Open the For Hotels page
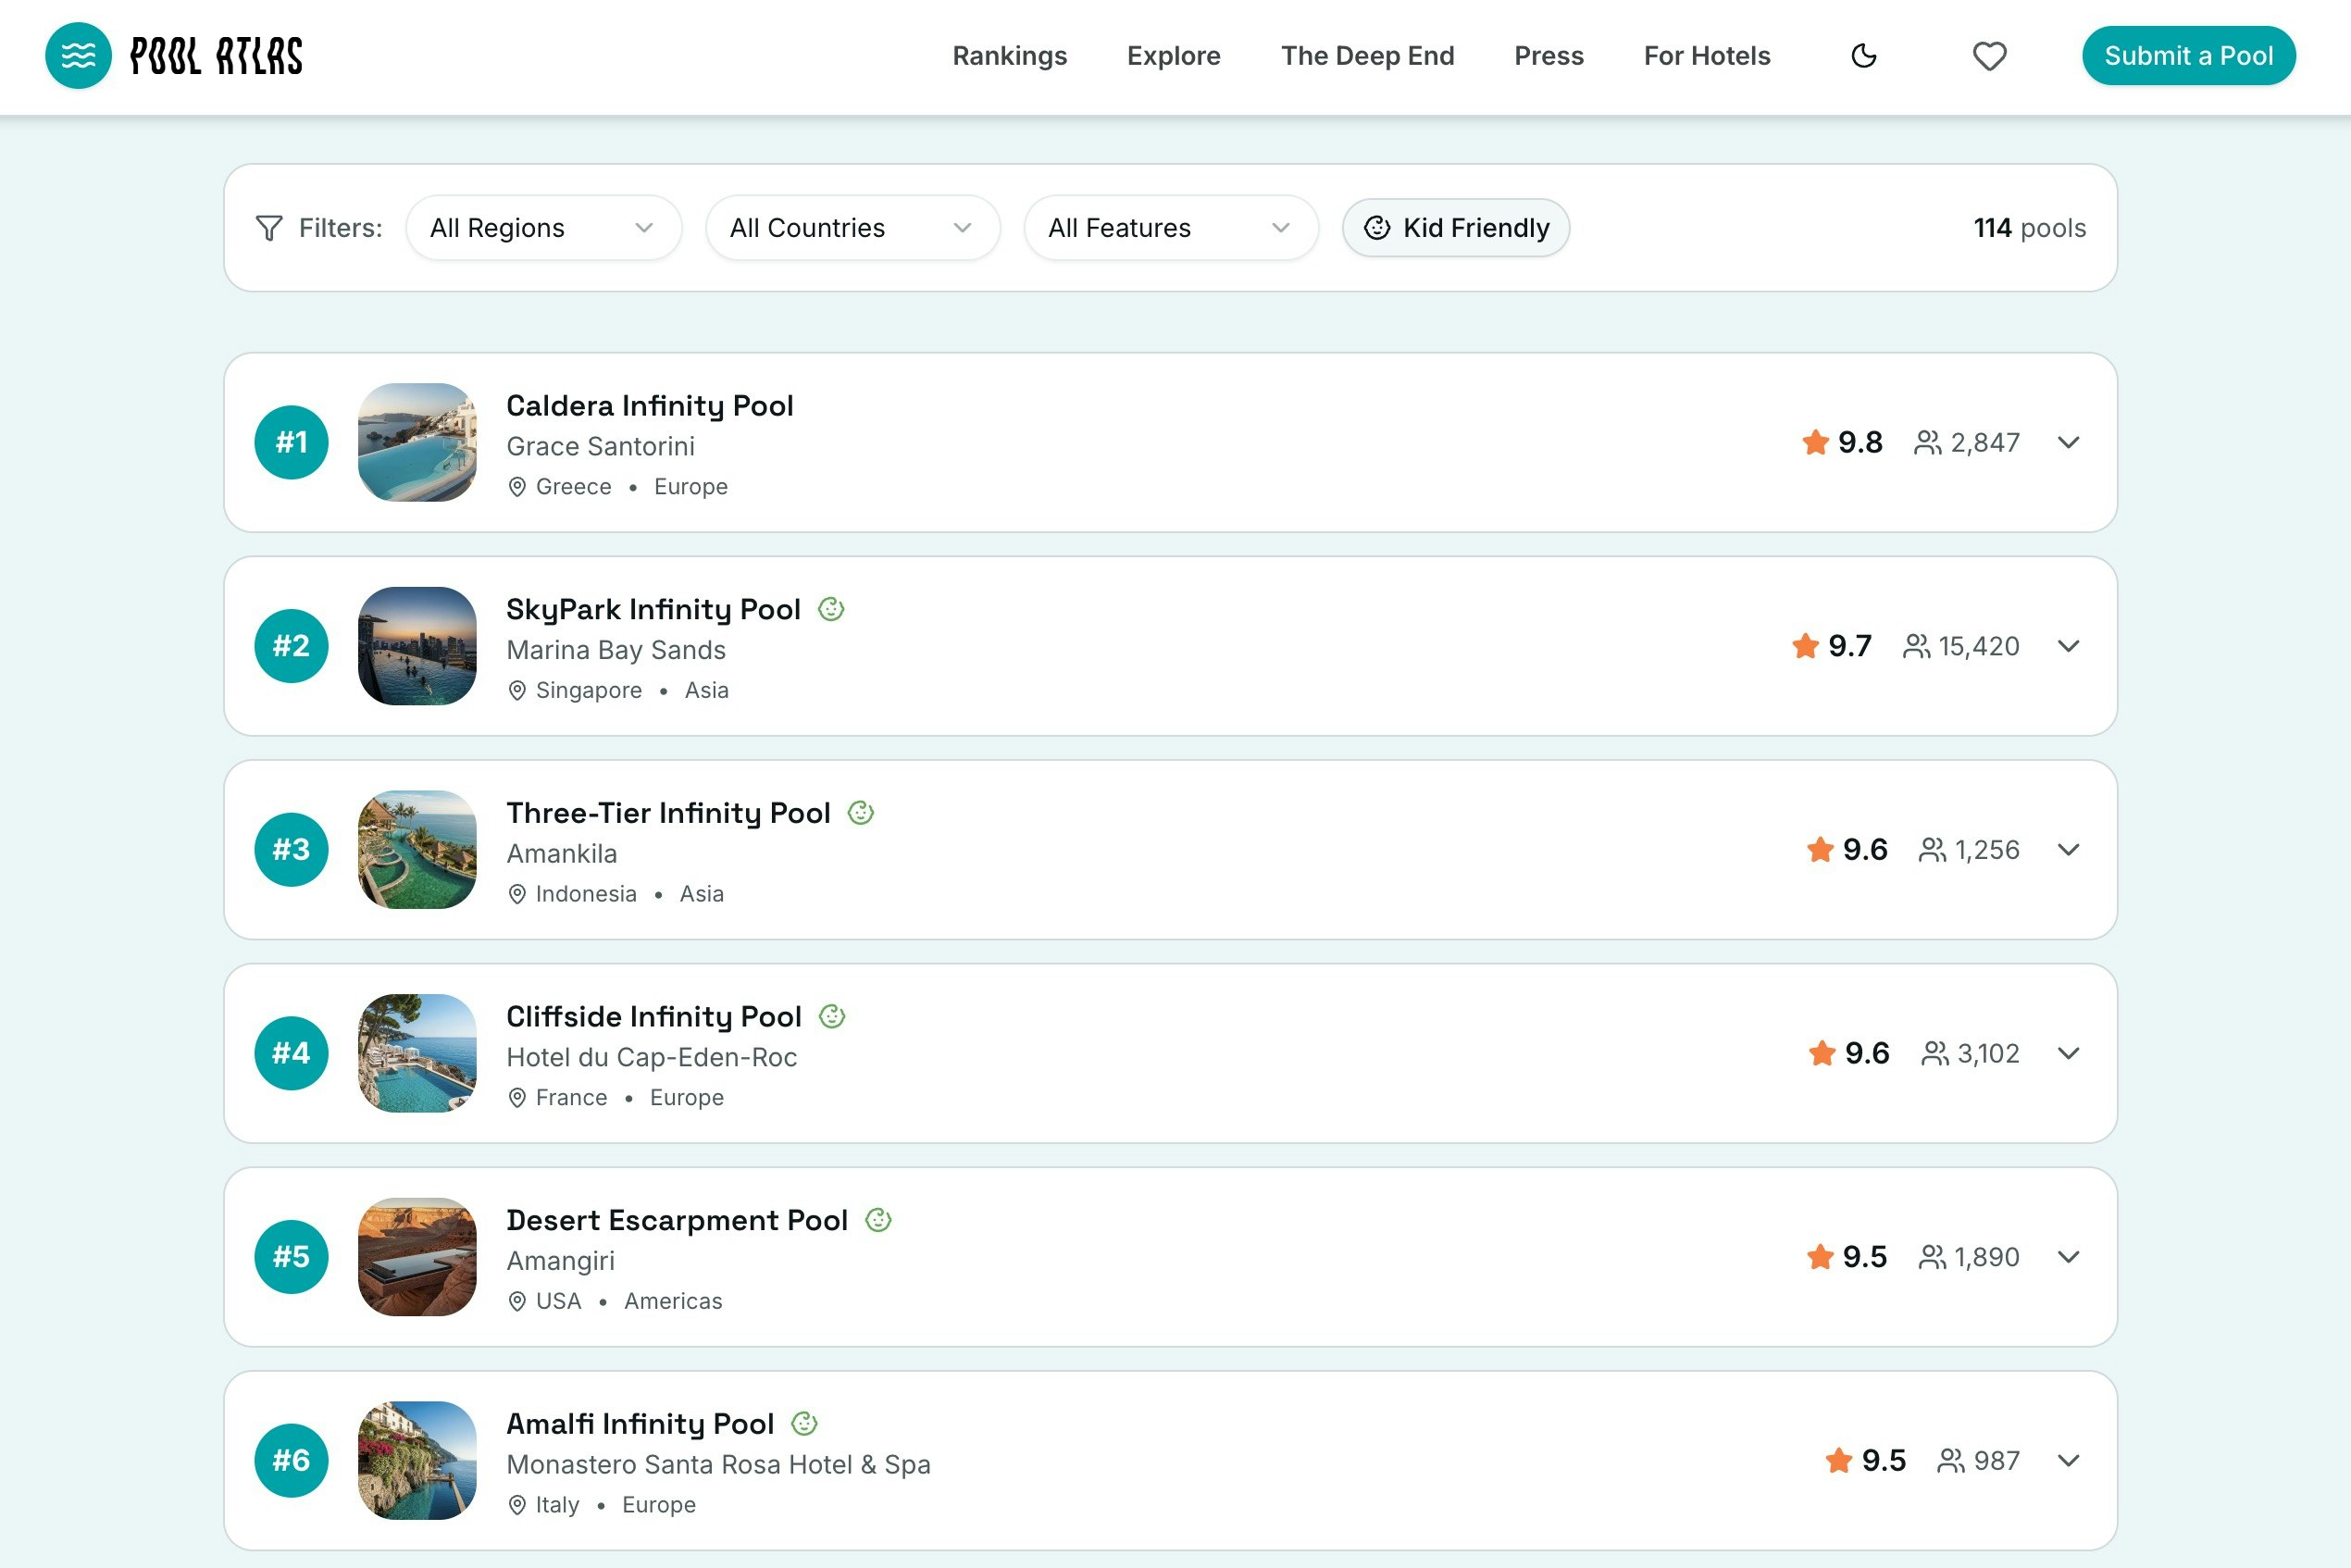The width and height of the screenshot is (2351, 1568). coord(1706,56)
